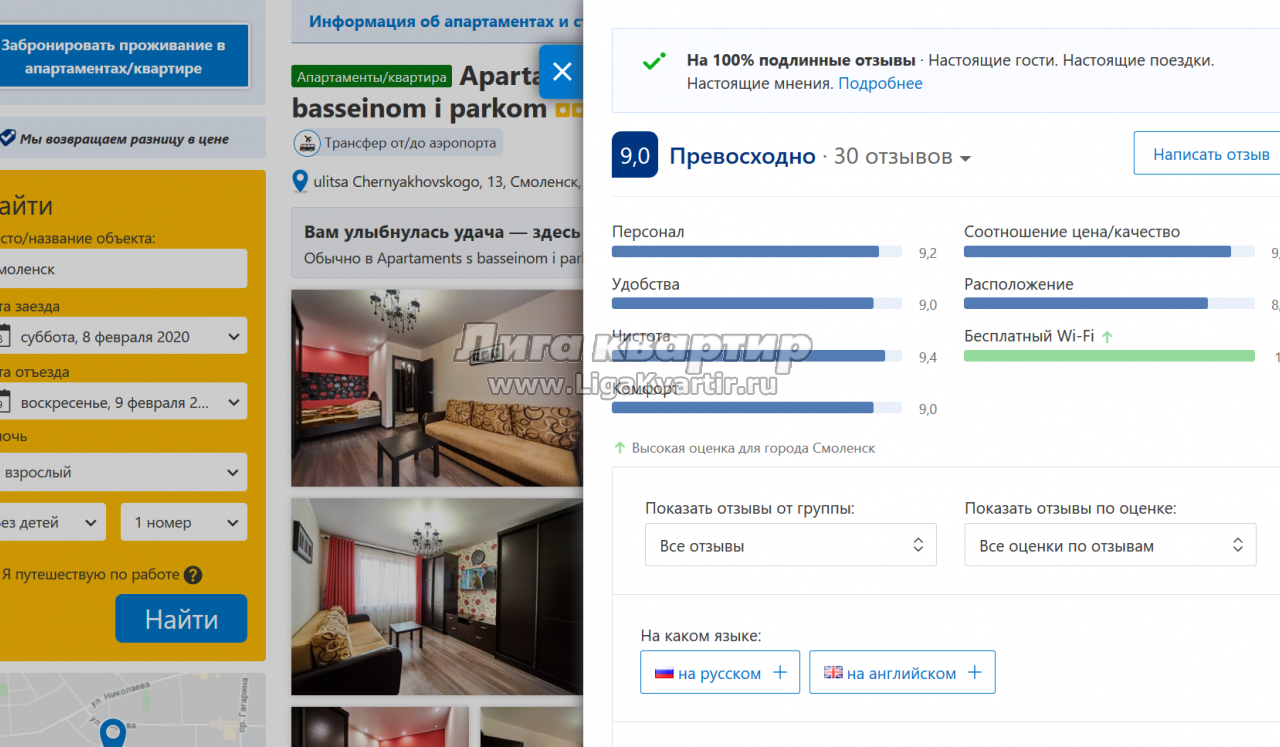Image resolution: width=1280 pixels, height=747 pixels.
Task: Expand the 'Все отзывы' group filter
Action: [791, 545]
